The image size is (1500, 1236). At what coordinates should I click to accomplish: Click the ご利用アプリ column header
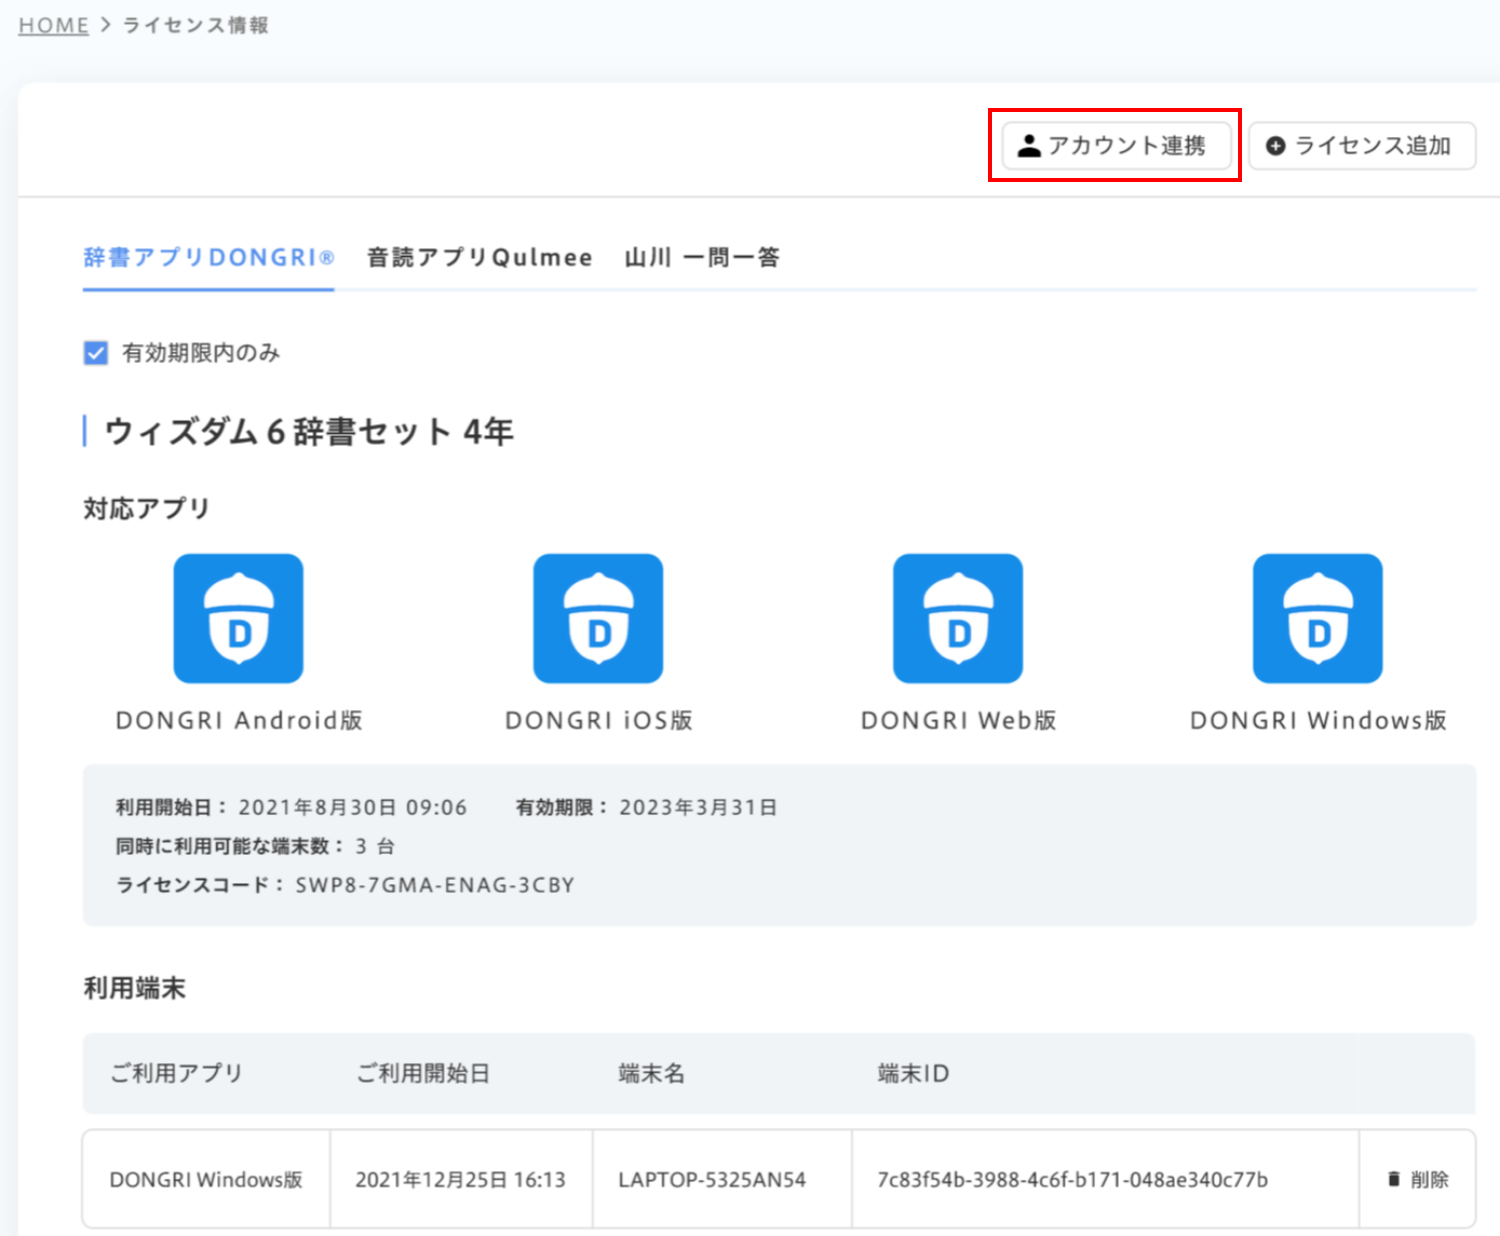point(176,1073)
